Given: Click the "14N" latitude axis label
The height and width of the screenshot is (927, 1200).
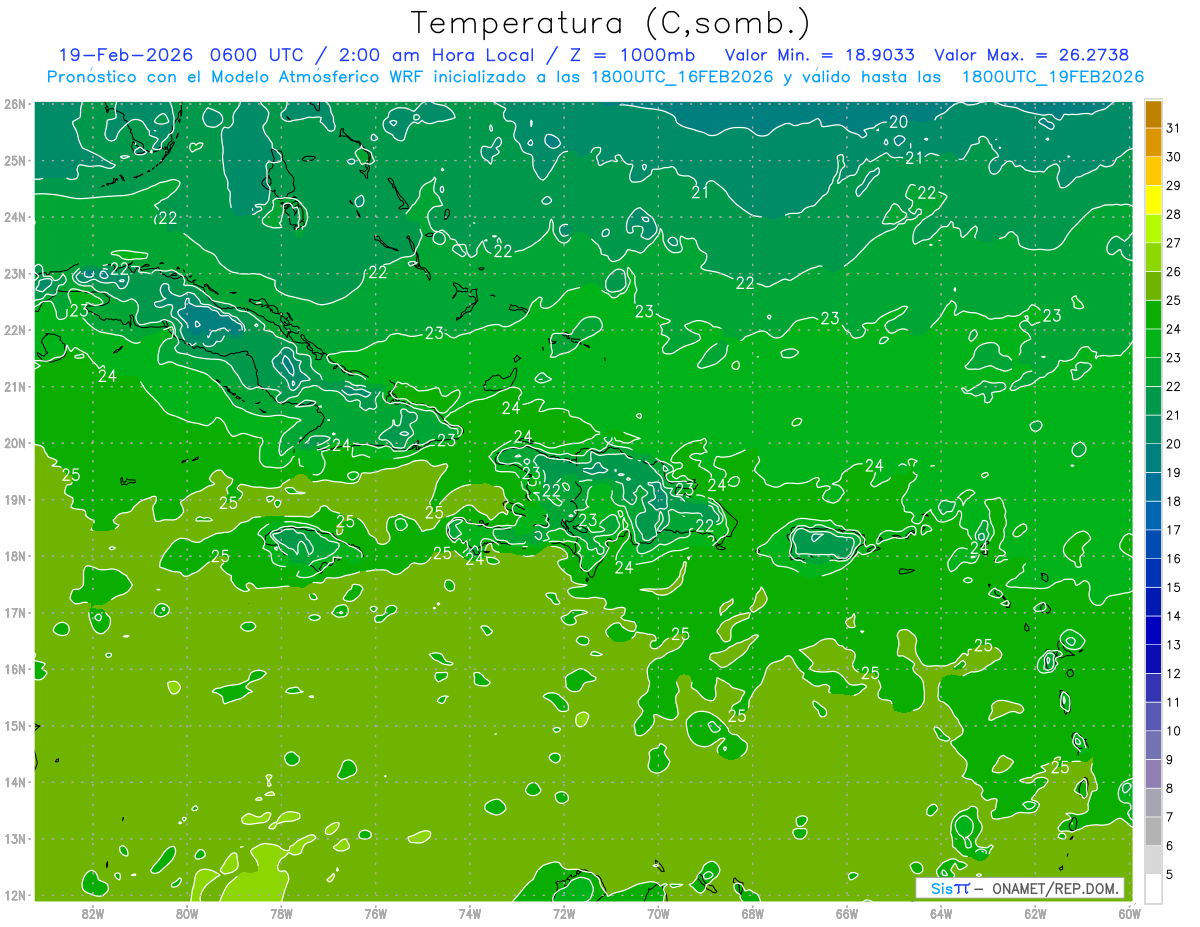Looking at the screenshot, I should tap(15, 782).
